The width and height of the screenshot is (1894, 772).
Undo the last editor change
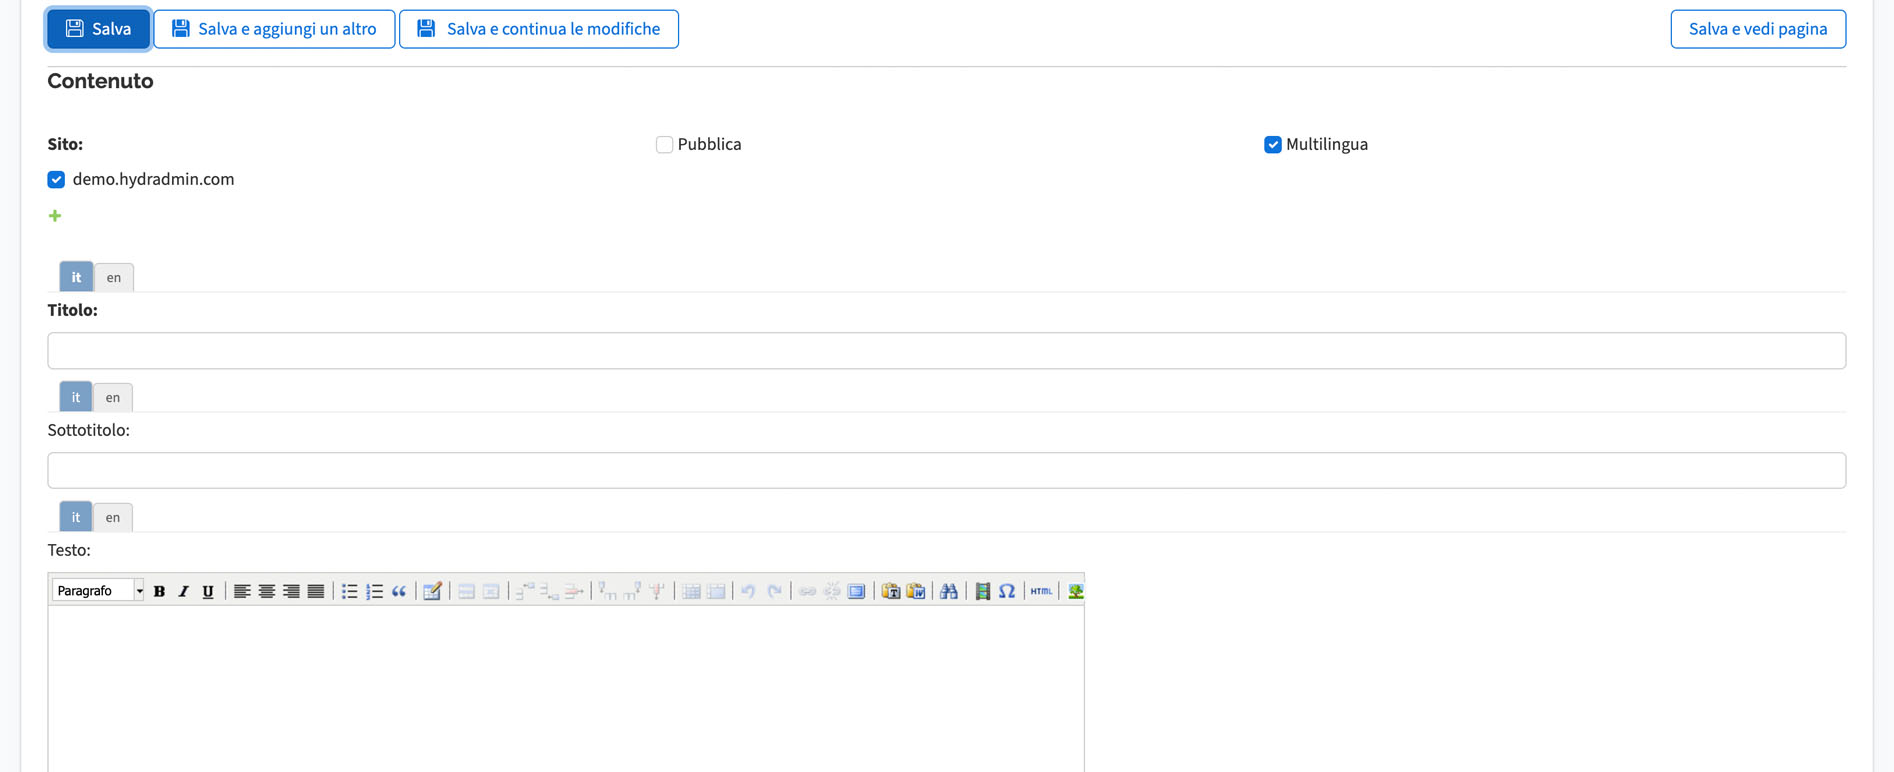click(x=748, y=591)
